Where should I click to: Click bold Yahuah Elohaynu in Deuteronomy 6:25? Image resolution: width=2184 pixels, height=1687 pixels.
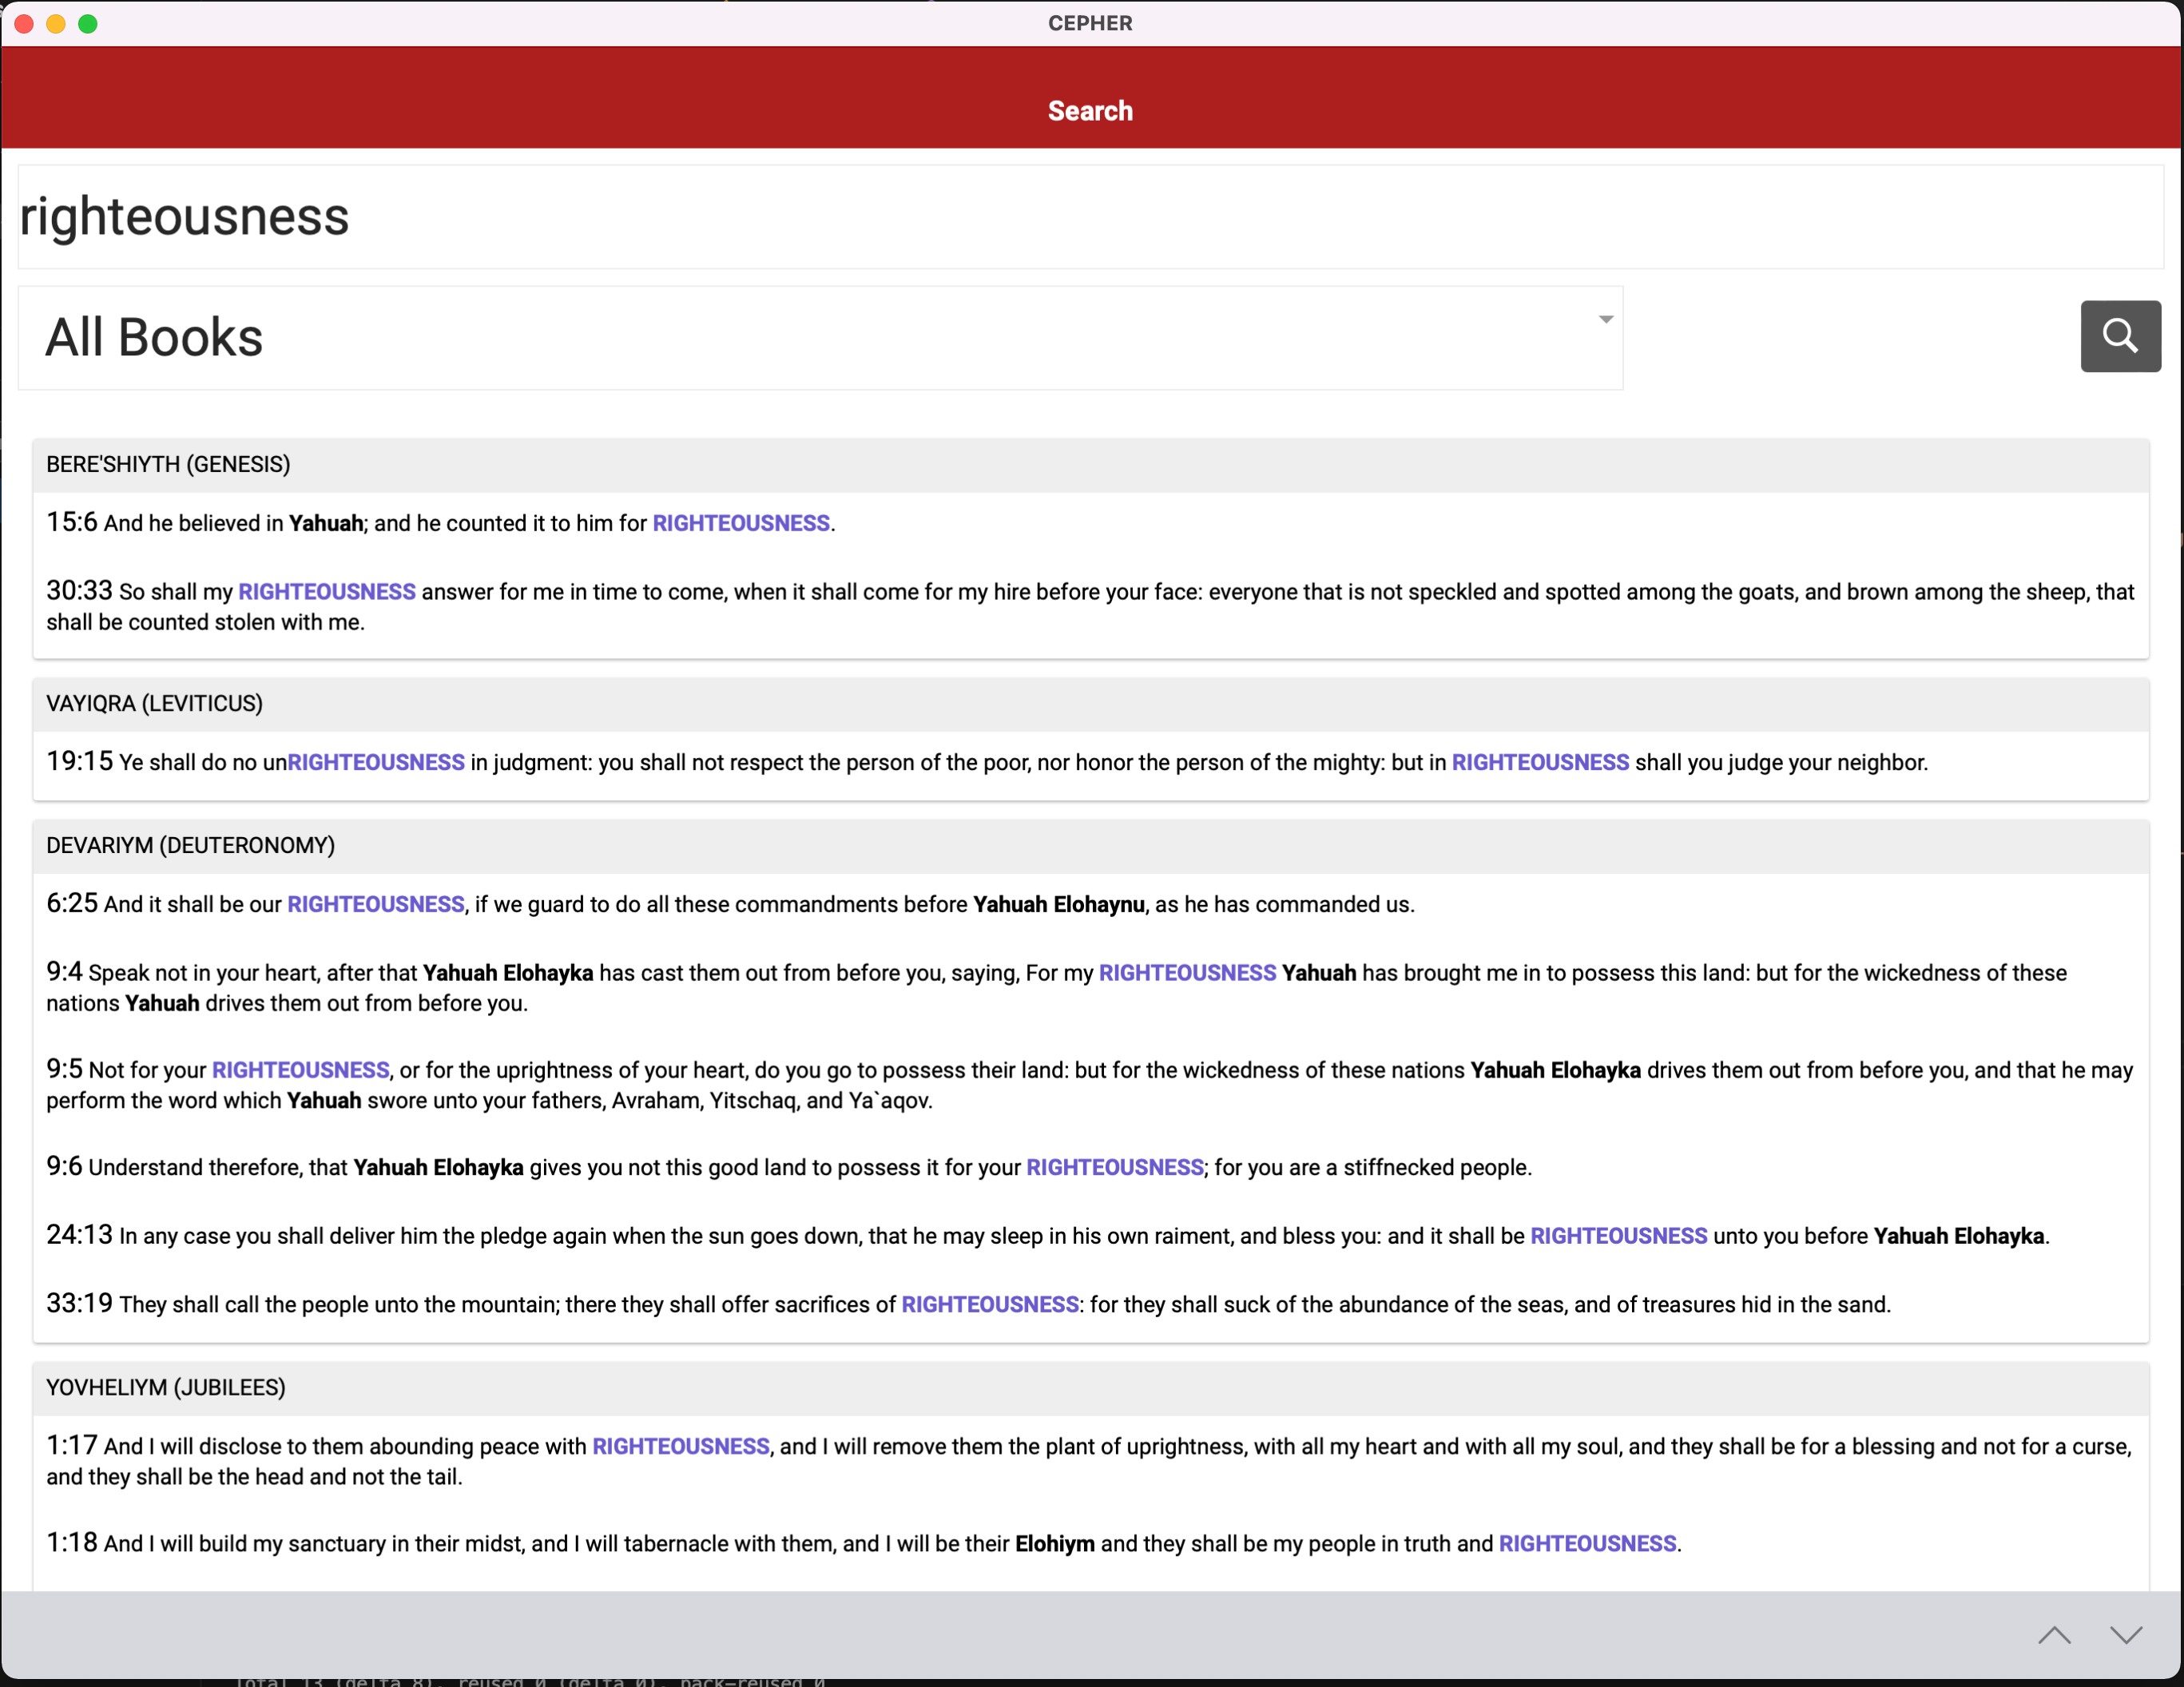pos(1059,905)
